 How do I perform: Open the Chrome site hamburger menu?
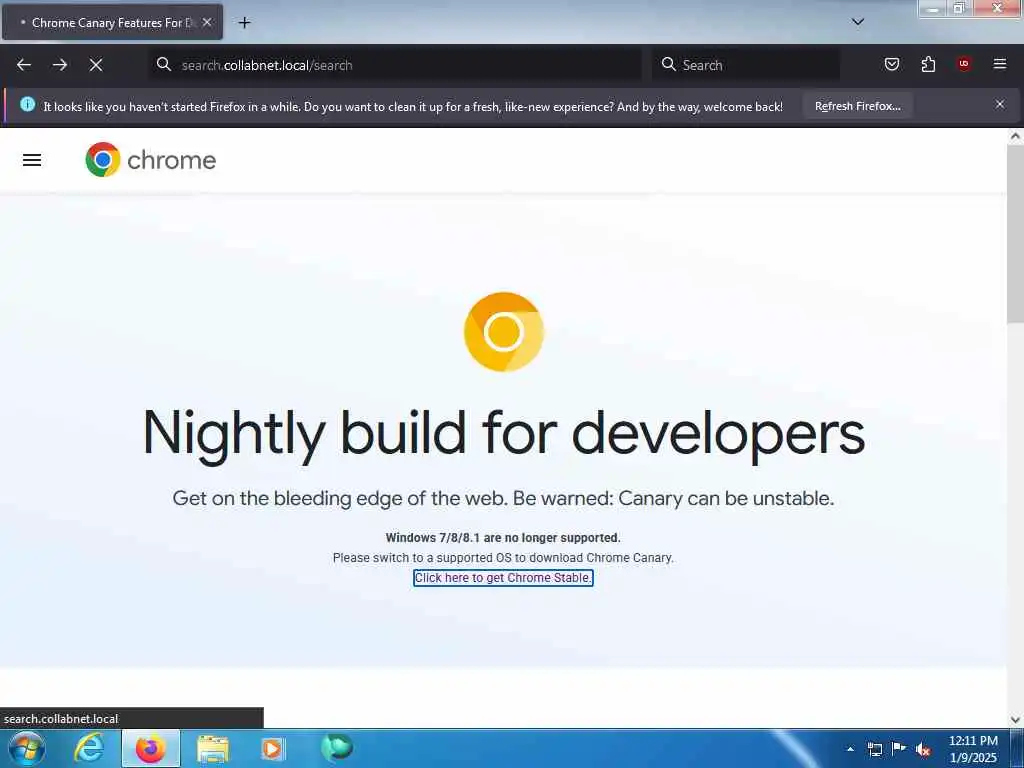(32, 160)
